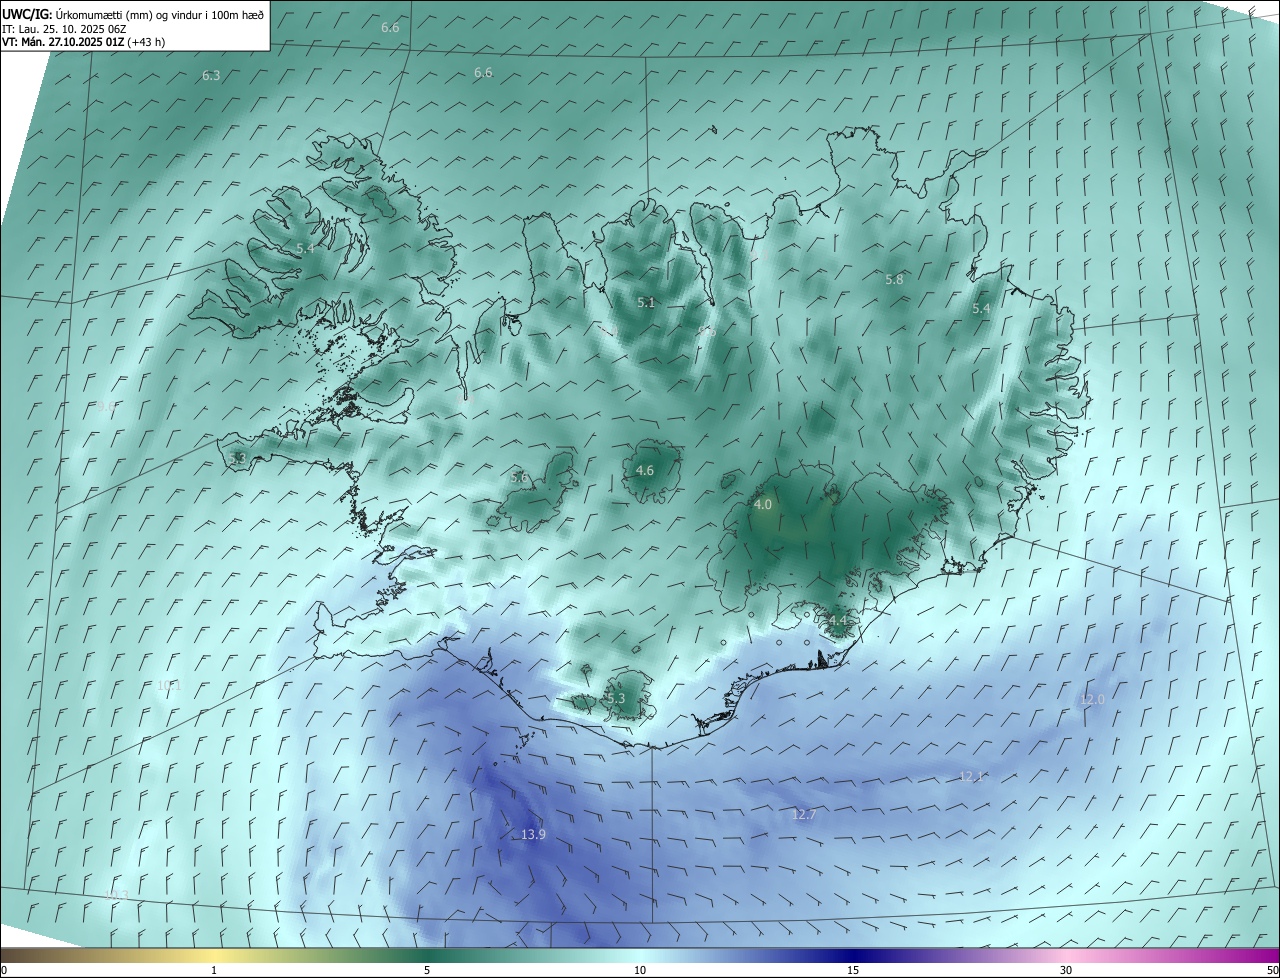Click the 'VT: Mán. 27.10.2025 01Z (+43 h)' line
The height and width of the screenshot is (978, 1280).
tap(84, 42)
